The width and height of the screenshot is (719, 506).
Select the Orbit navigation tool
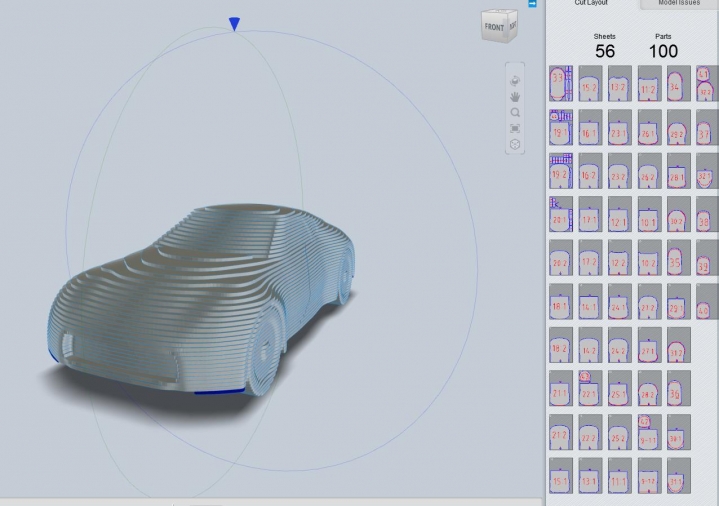coord(515,80)
